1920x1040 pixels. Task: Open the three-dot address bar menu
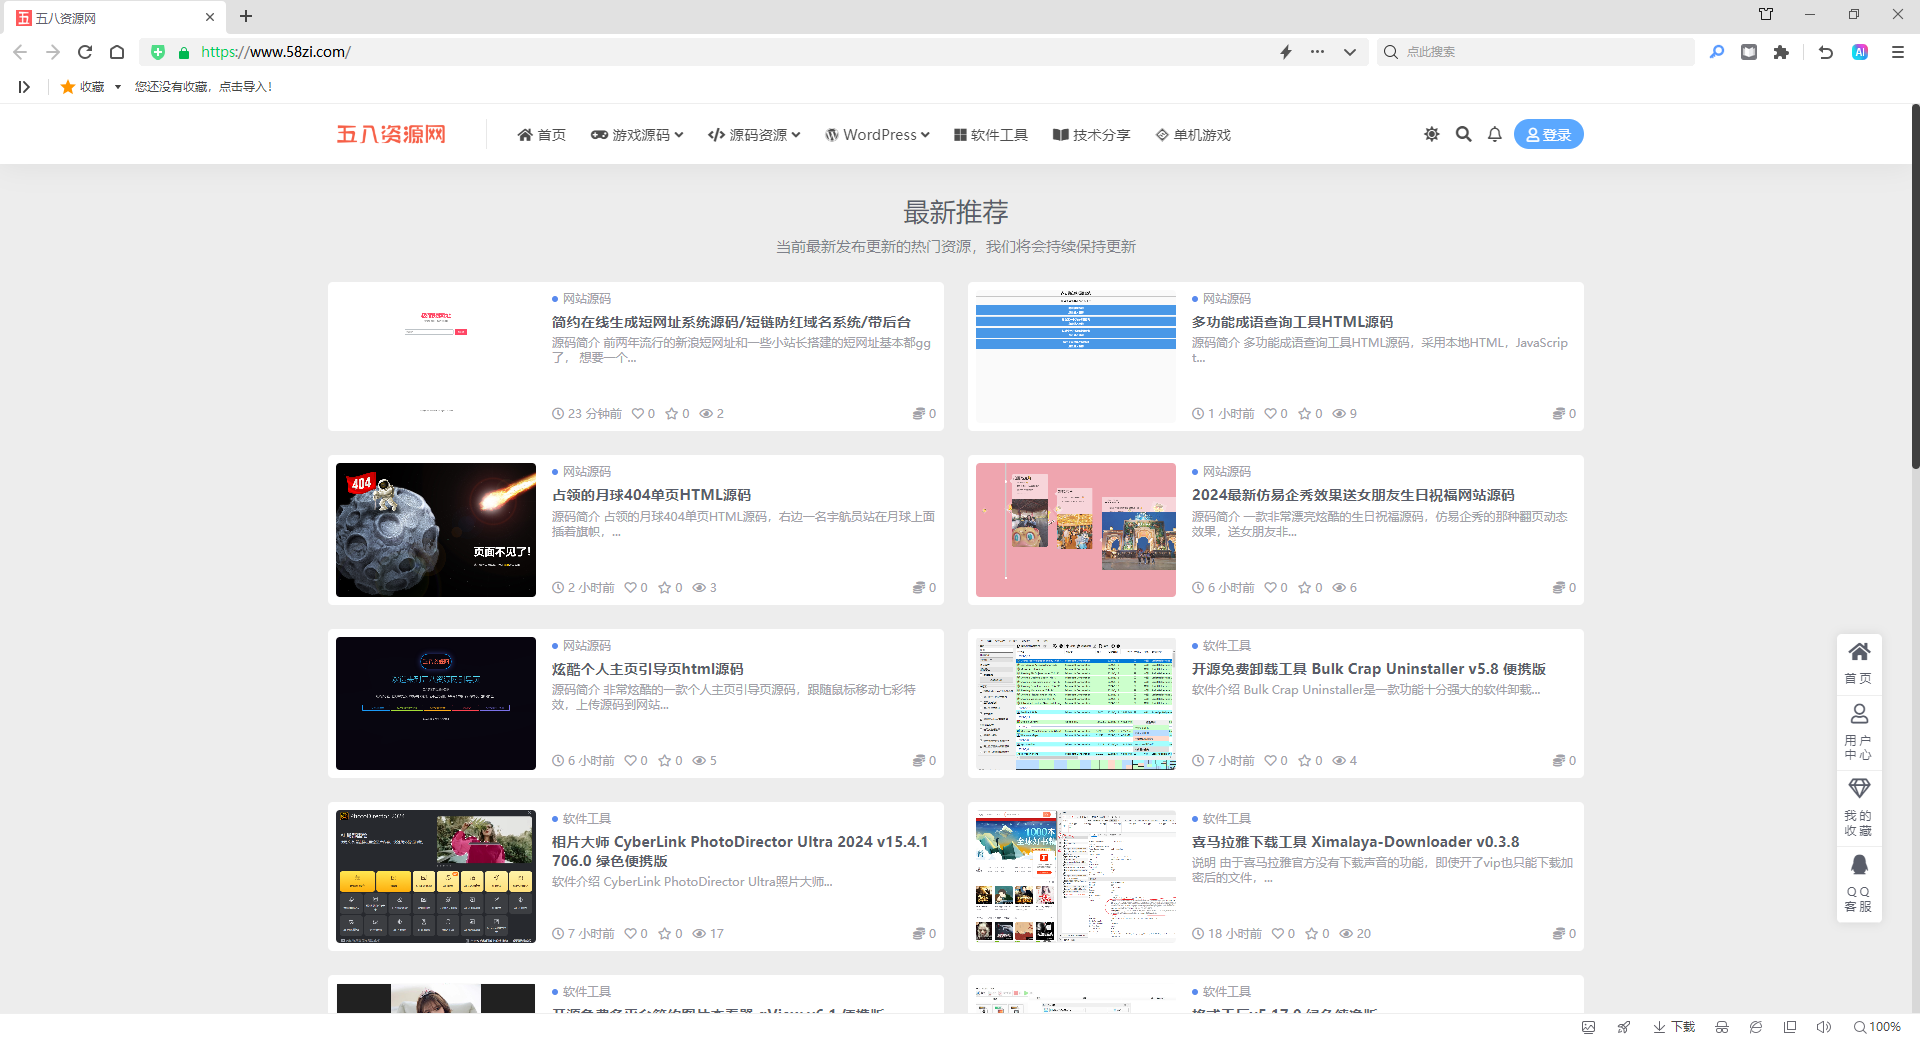click(x=1317, y=52)
